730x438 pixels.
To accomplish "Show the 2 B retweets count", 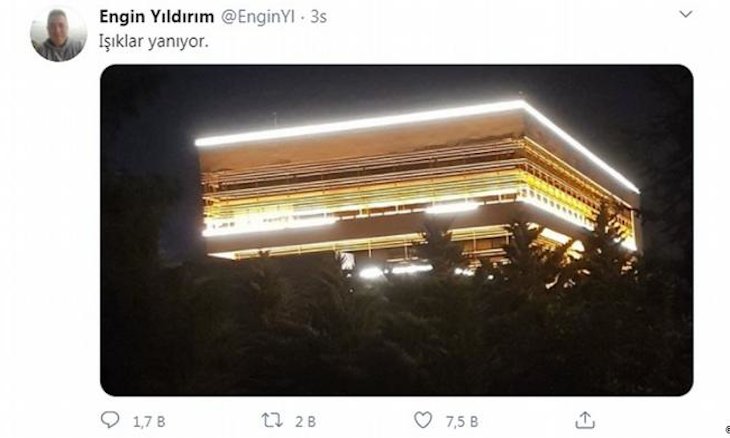I will click(305, 422).
